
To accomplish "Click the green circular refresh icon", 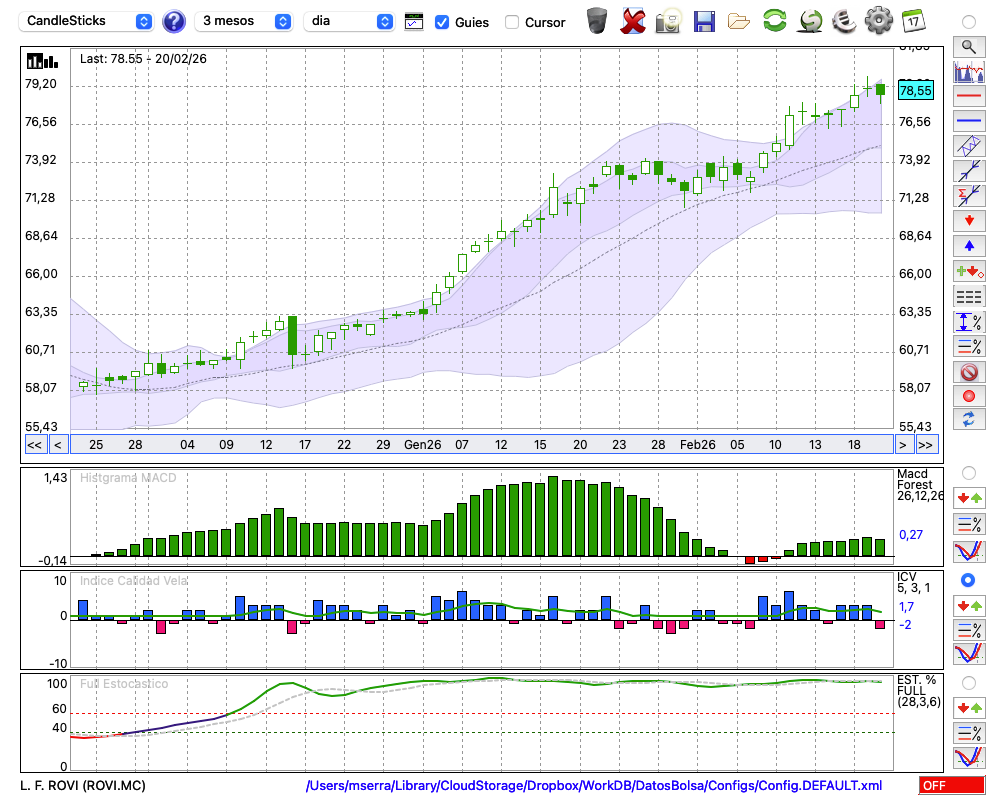I will [774, 21].
